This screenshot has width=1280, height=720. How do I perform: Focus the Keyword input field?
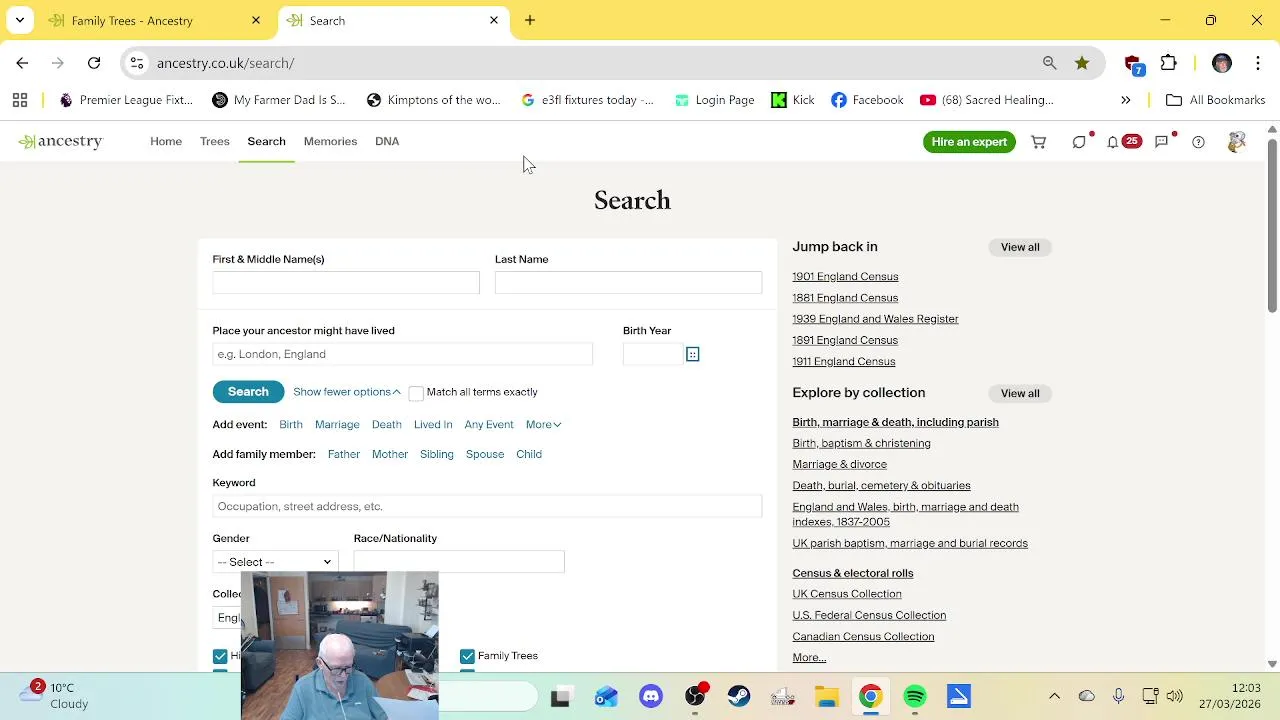tap(487, 506)
